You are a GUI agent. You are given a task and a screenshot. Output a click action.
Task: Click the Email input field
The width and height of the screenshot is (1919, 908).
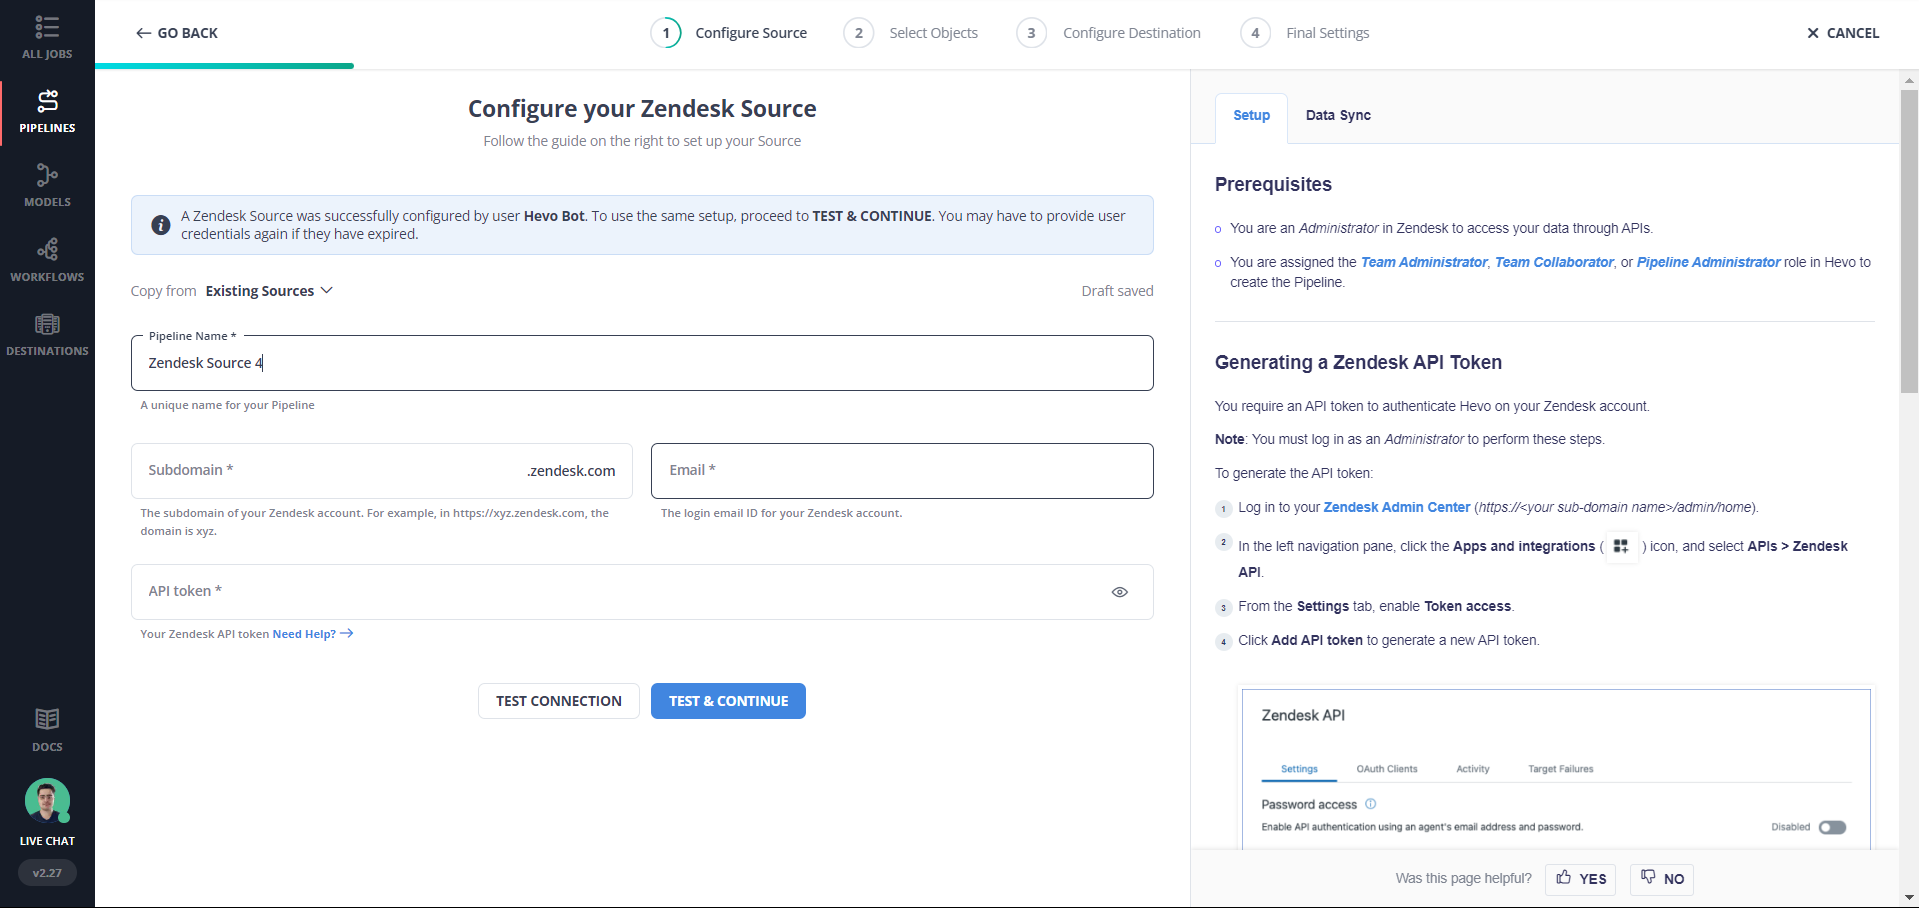pos(902,471)
